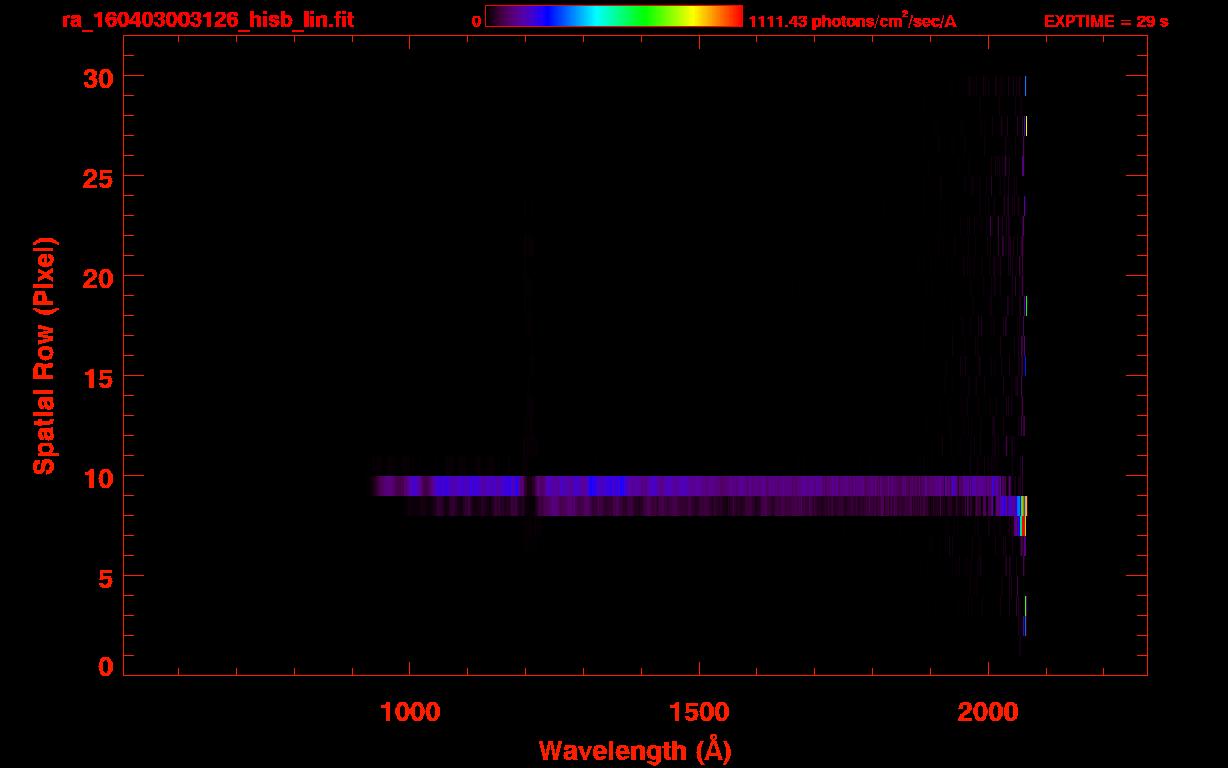Click the Spatial Row (Pixel) axis label
This screenshot has height=768, width=1228.
[45, 355]
